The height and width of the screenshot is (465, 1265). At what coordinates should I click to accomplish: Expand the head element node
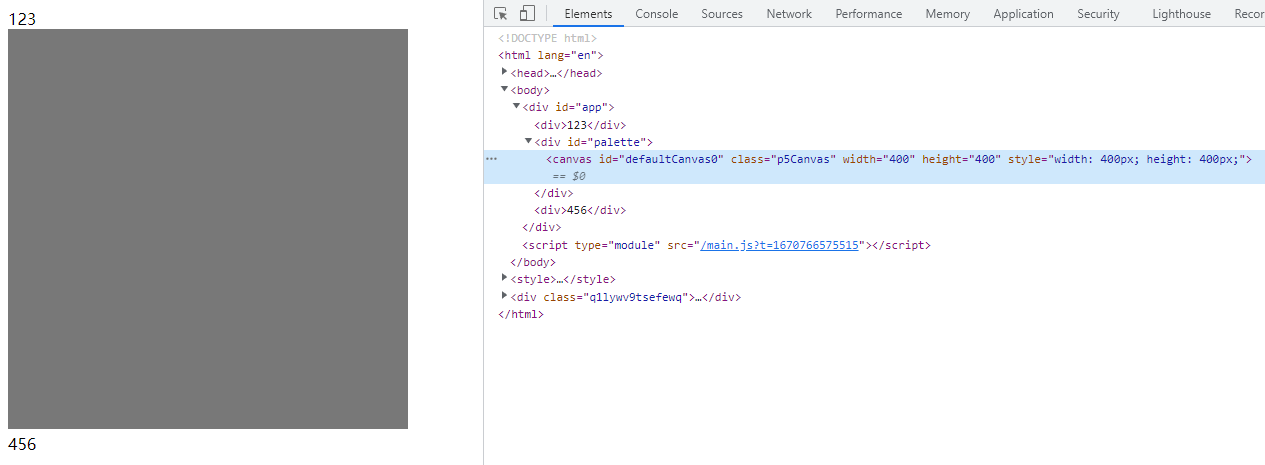(505, 72)
